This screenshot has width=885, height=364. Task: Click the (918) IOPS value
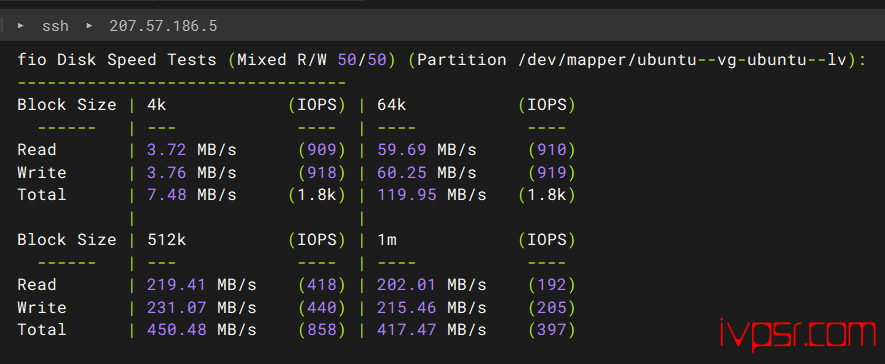tap(322, 173)
